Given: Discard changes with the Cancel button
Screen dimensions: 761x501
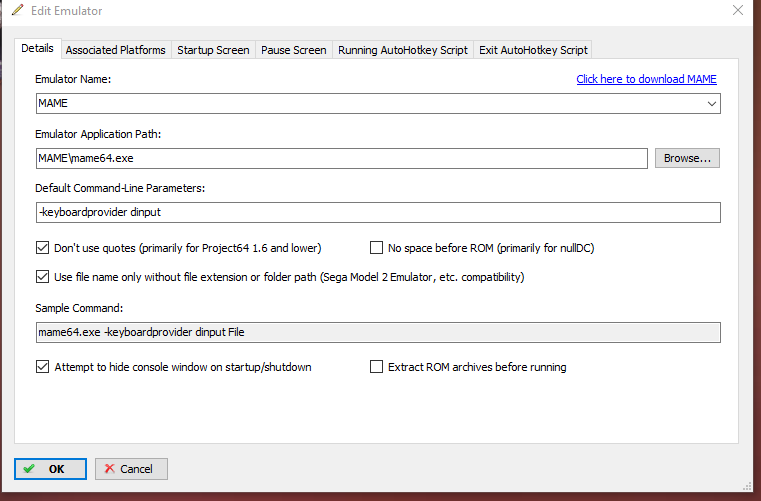Looking at the screenshot, I should 131,469.
